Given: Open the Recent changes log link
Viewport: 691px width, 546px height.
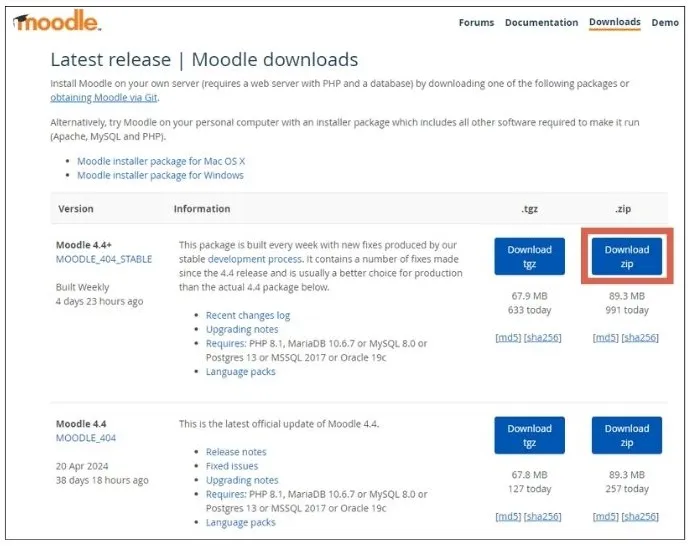Looking at the screenshot, I should [248, 316].
